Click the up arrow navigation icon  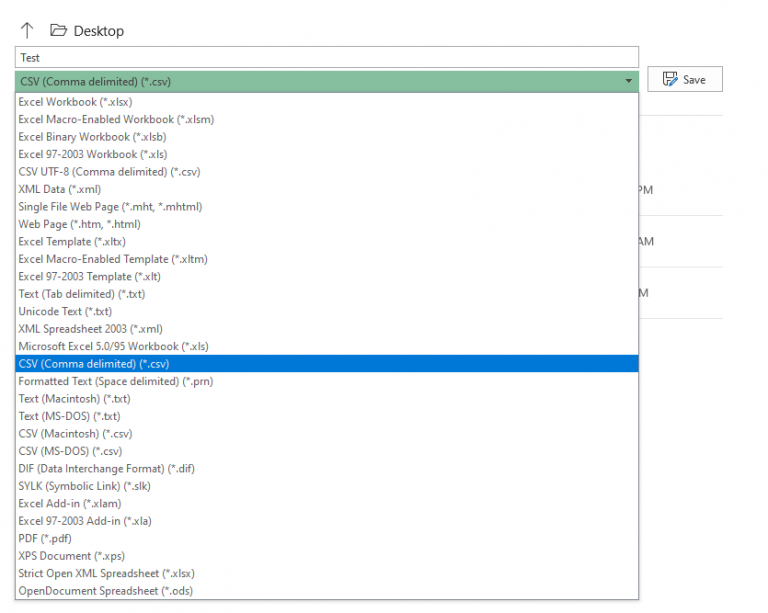click(x=27, y=30)
